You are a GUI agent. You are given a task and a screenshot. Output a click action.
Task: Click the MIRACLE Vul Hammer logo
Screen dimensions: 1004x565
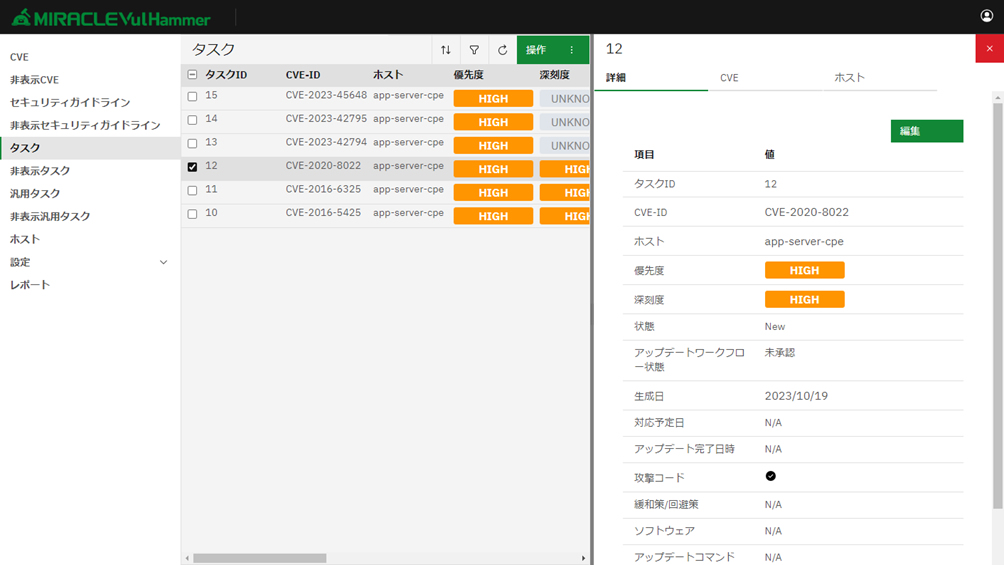coord(111,18)
